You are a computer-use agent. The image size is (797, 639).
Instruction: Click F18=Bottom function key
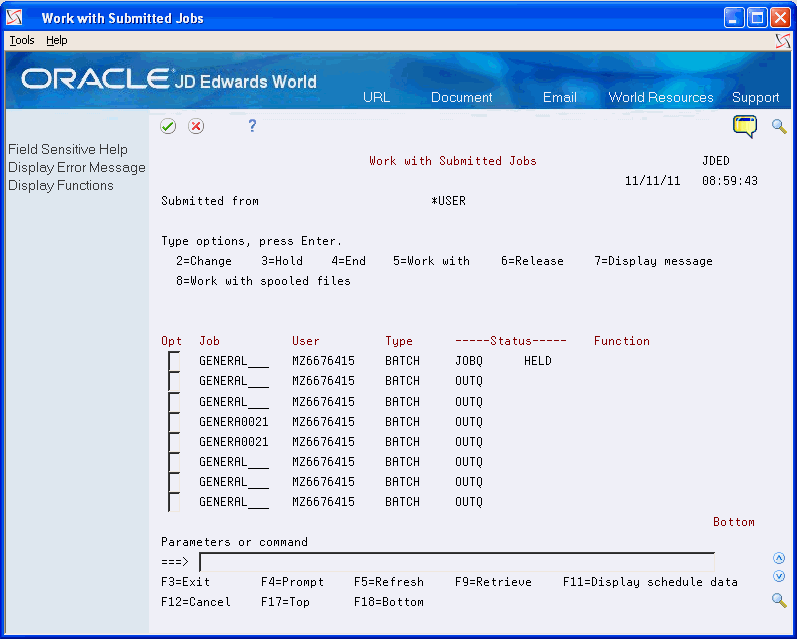tap(388, 601)
